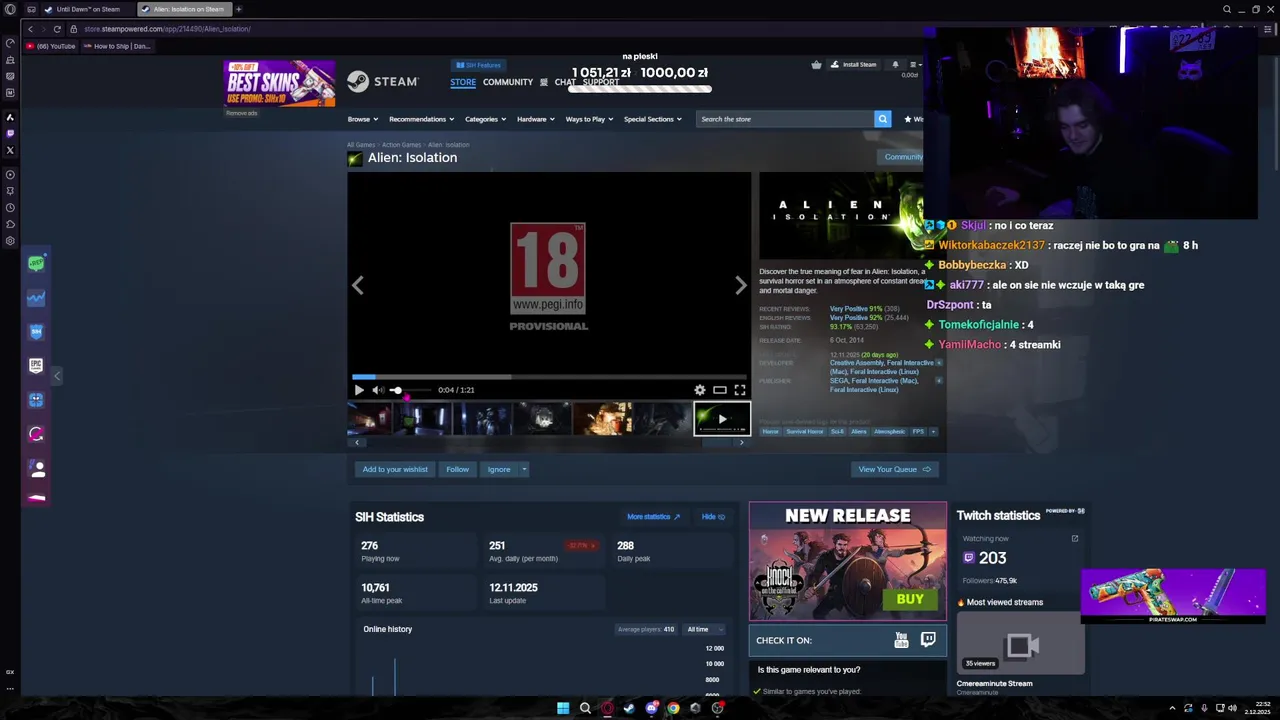Expand the Ways to Play dropdown
This screenshot has width=1280, height=720.
589,119
